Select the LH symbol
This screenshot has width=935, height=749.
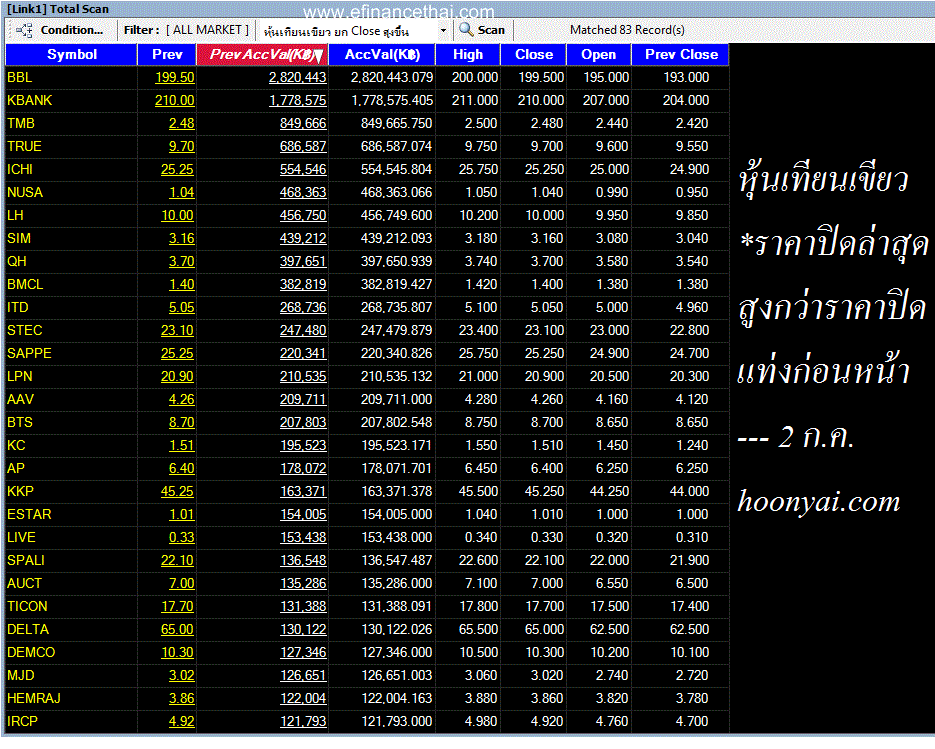tap(15, 215)
